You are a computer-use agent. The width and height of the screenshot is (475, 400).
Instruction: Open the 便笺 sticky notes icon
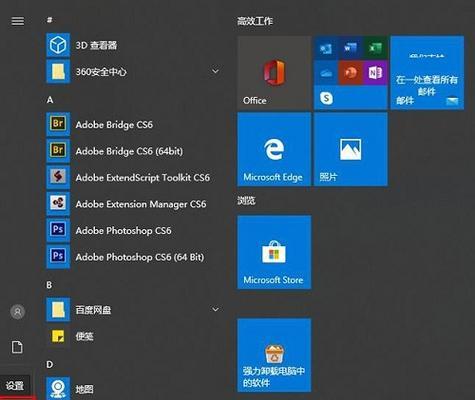[58, 336]
